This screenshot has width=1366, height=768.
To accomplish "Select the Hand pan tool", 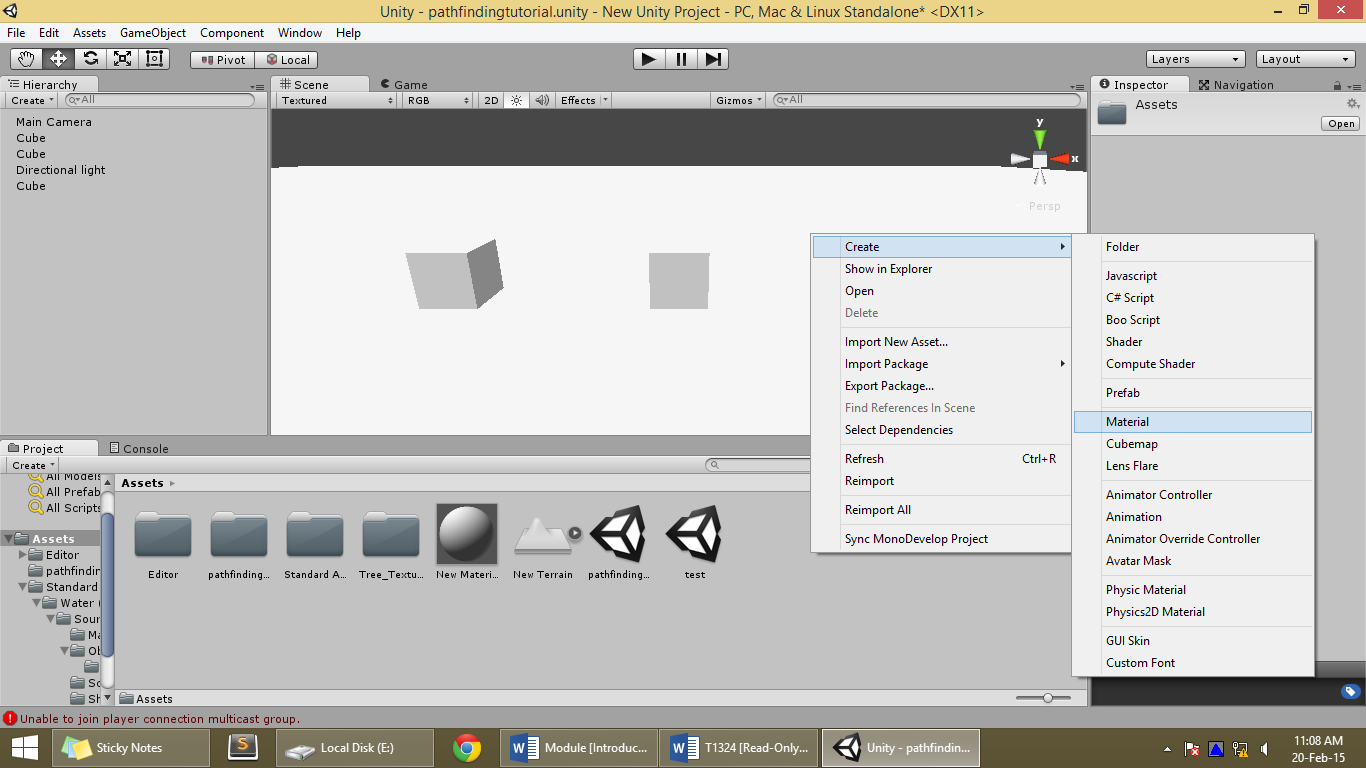I will pos(25,58).
